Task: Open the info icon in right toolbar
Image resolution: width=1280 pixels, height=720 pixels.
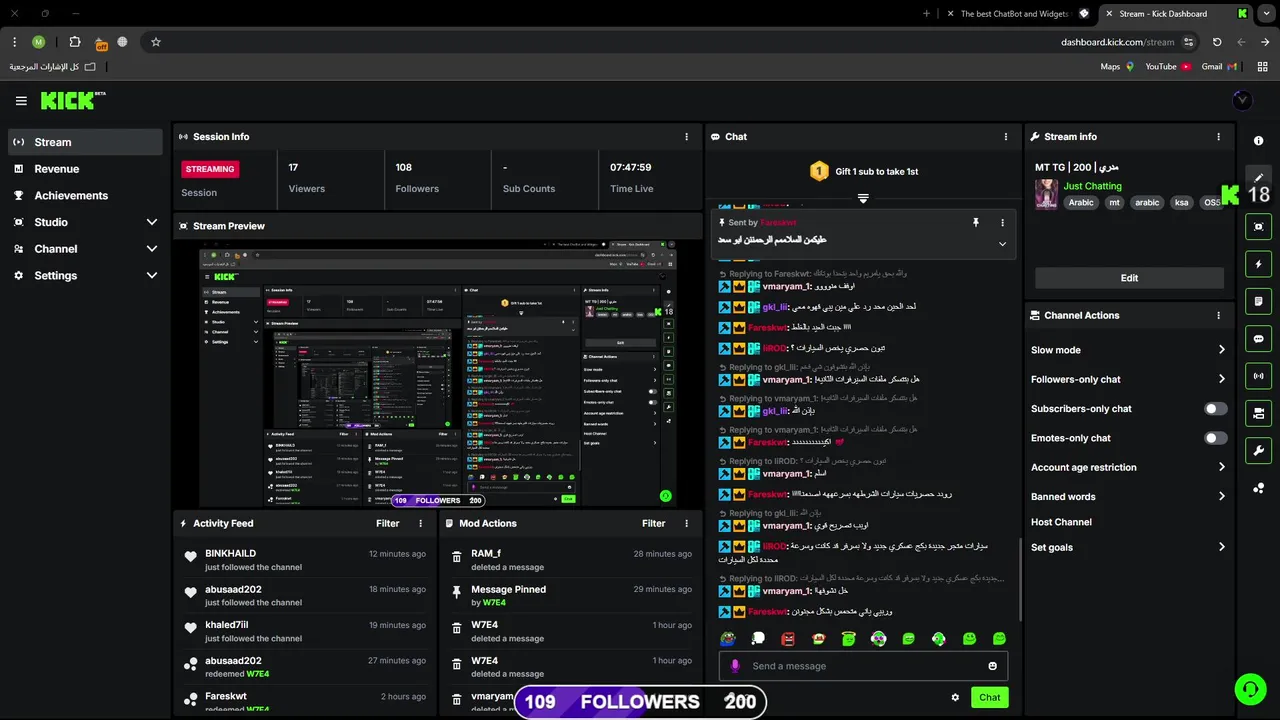Action: pyautogui.click(x=1259, y=141)
